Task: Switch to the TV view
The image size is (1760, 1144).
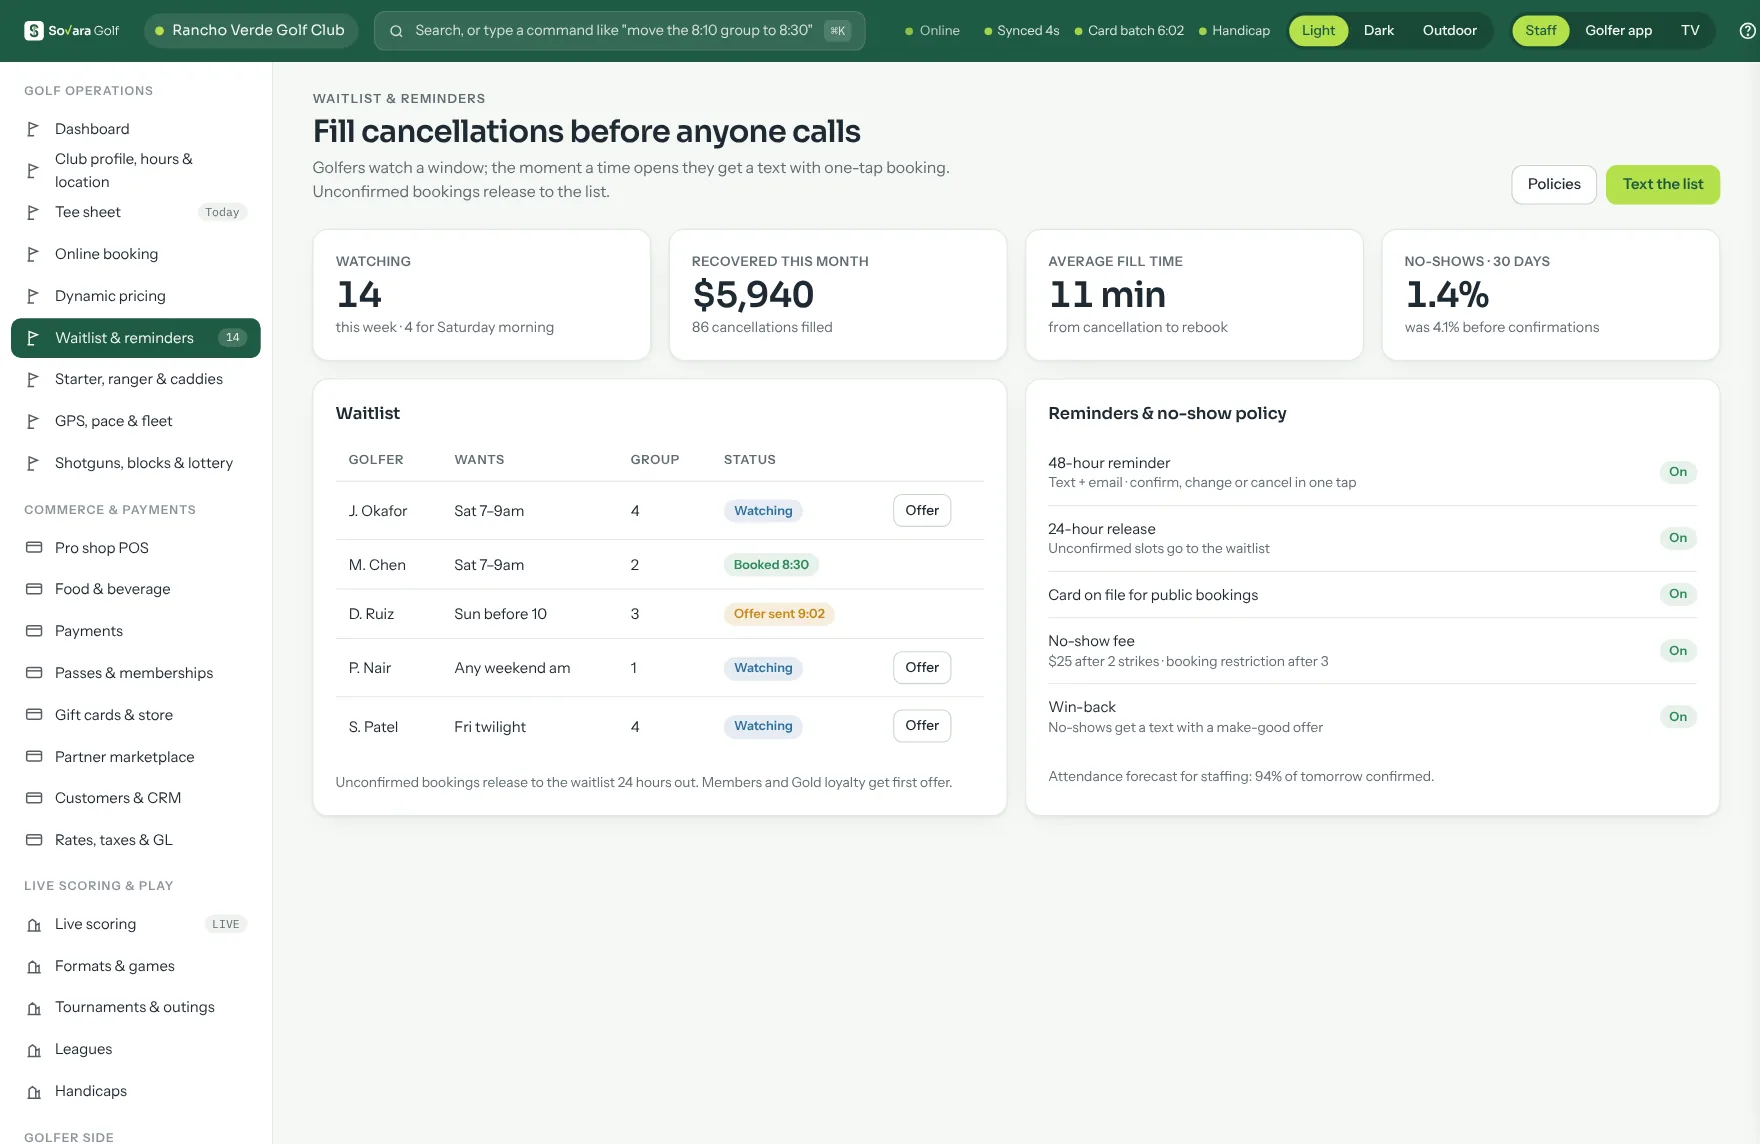Action: (x=1690, y=31)
